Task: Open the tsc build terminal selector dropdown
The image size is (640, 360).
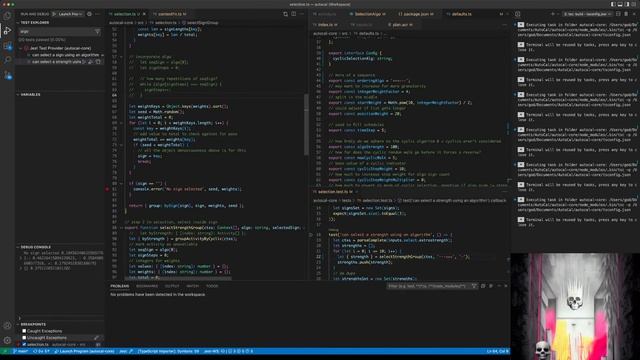Action: click(x=588, y=14)
